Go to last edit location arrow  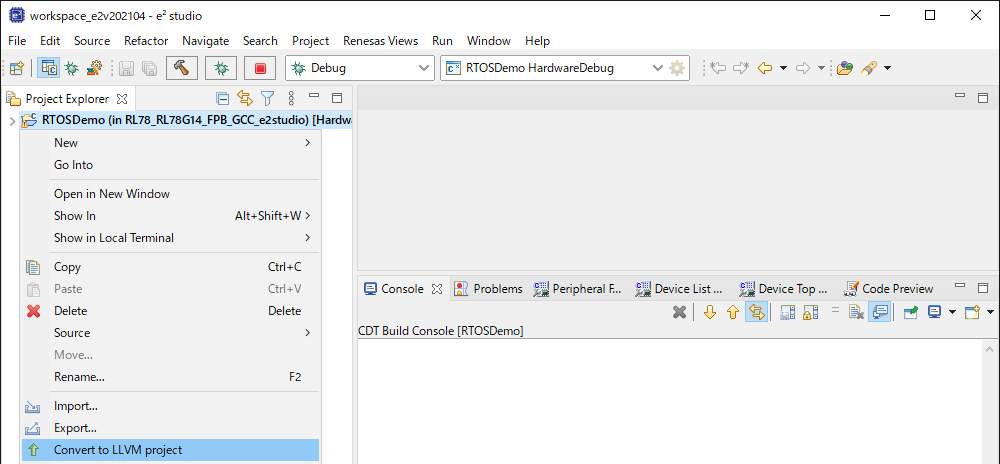[x=718, y=68]
